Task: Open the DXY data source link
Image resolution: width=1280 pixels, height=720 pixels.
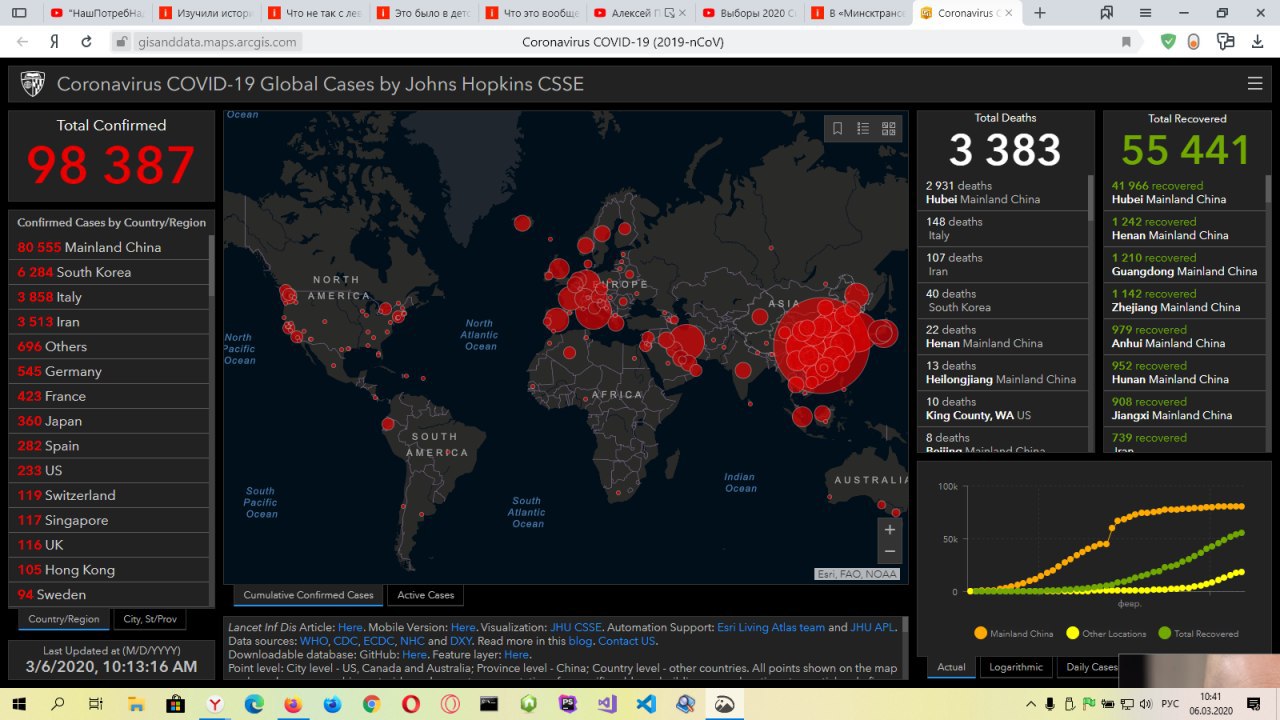Action: click(x=461, y=641)
